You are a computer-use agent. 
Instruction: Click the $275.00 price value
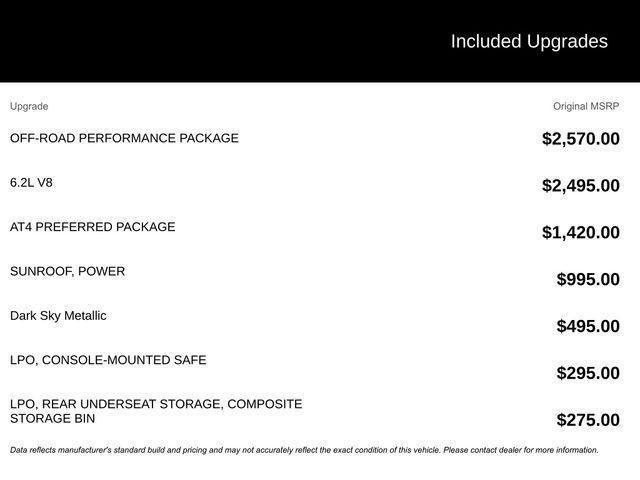pos(587,420)
